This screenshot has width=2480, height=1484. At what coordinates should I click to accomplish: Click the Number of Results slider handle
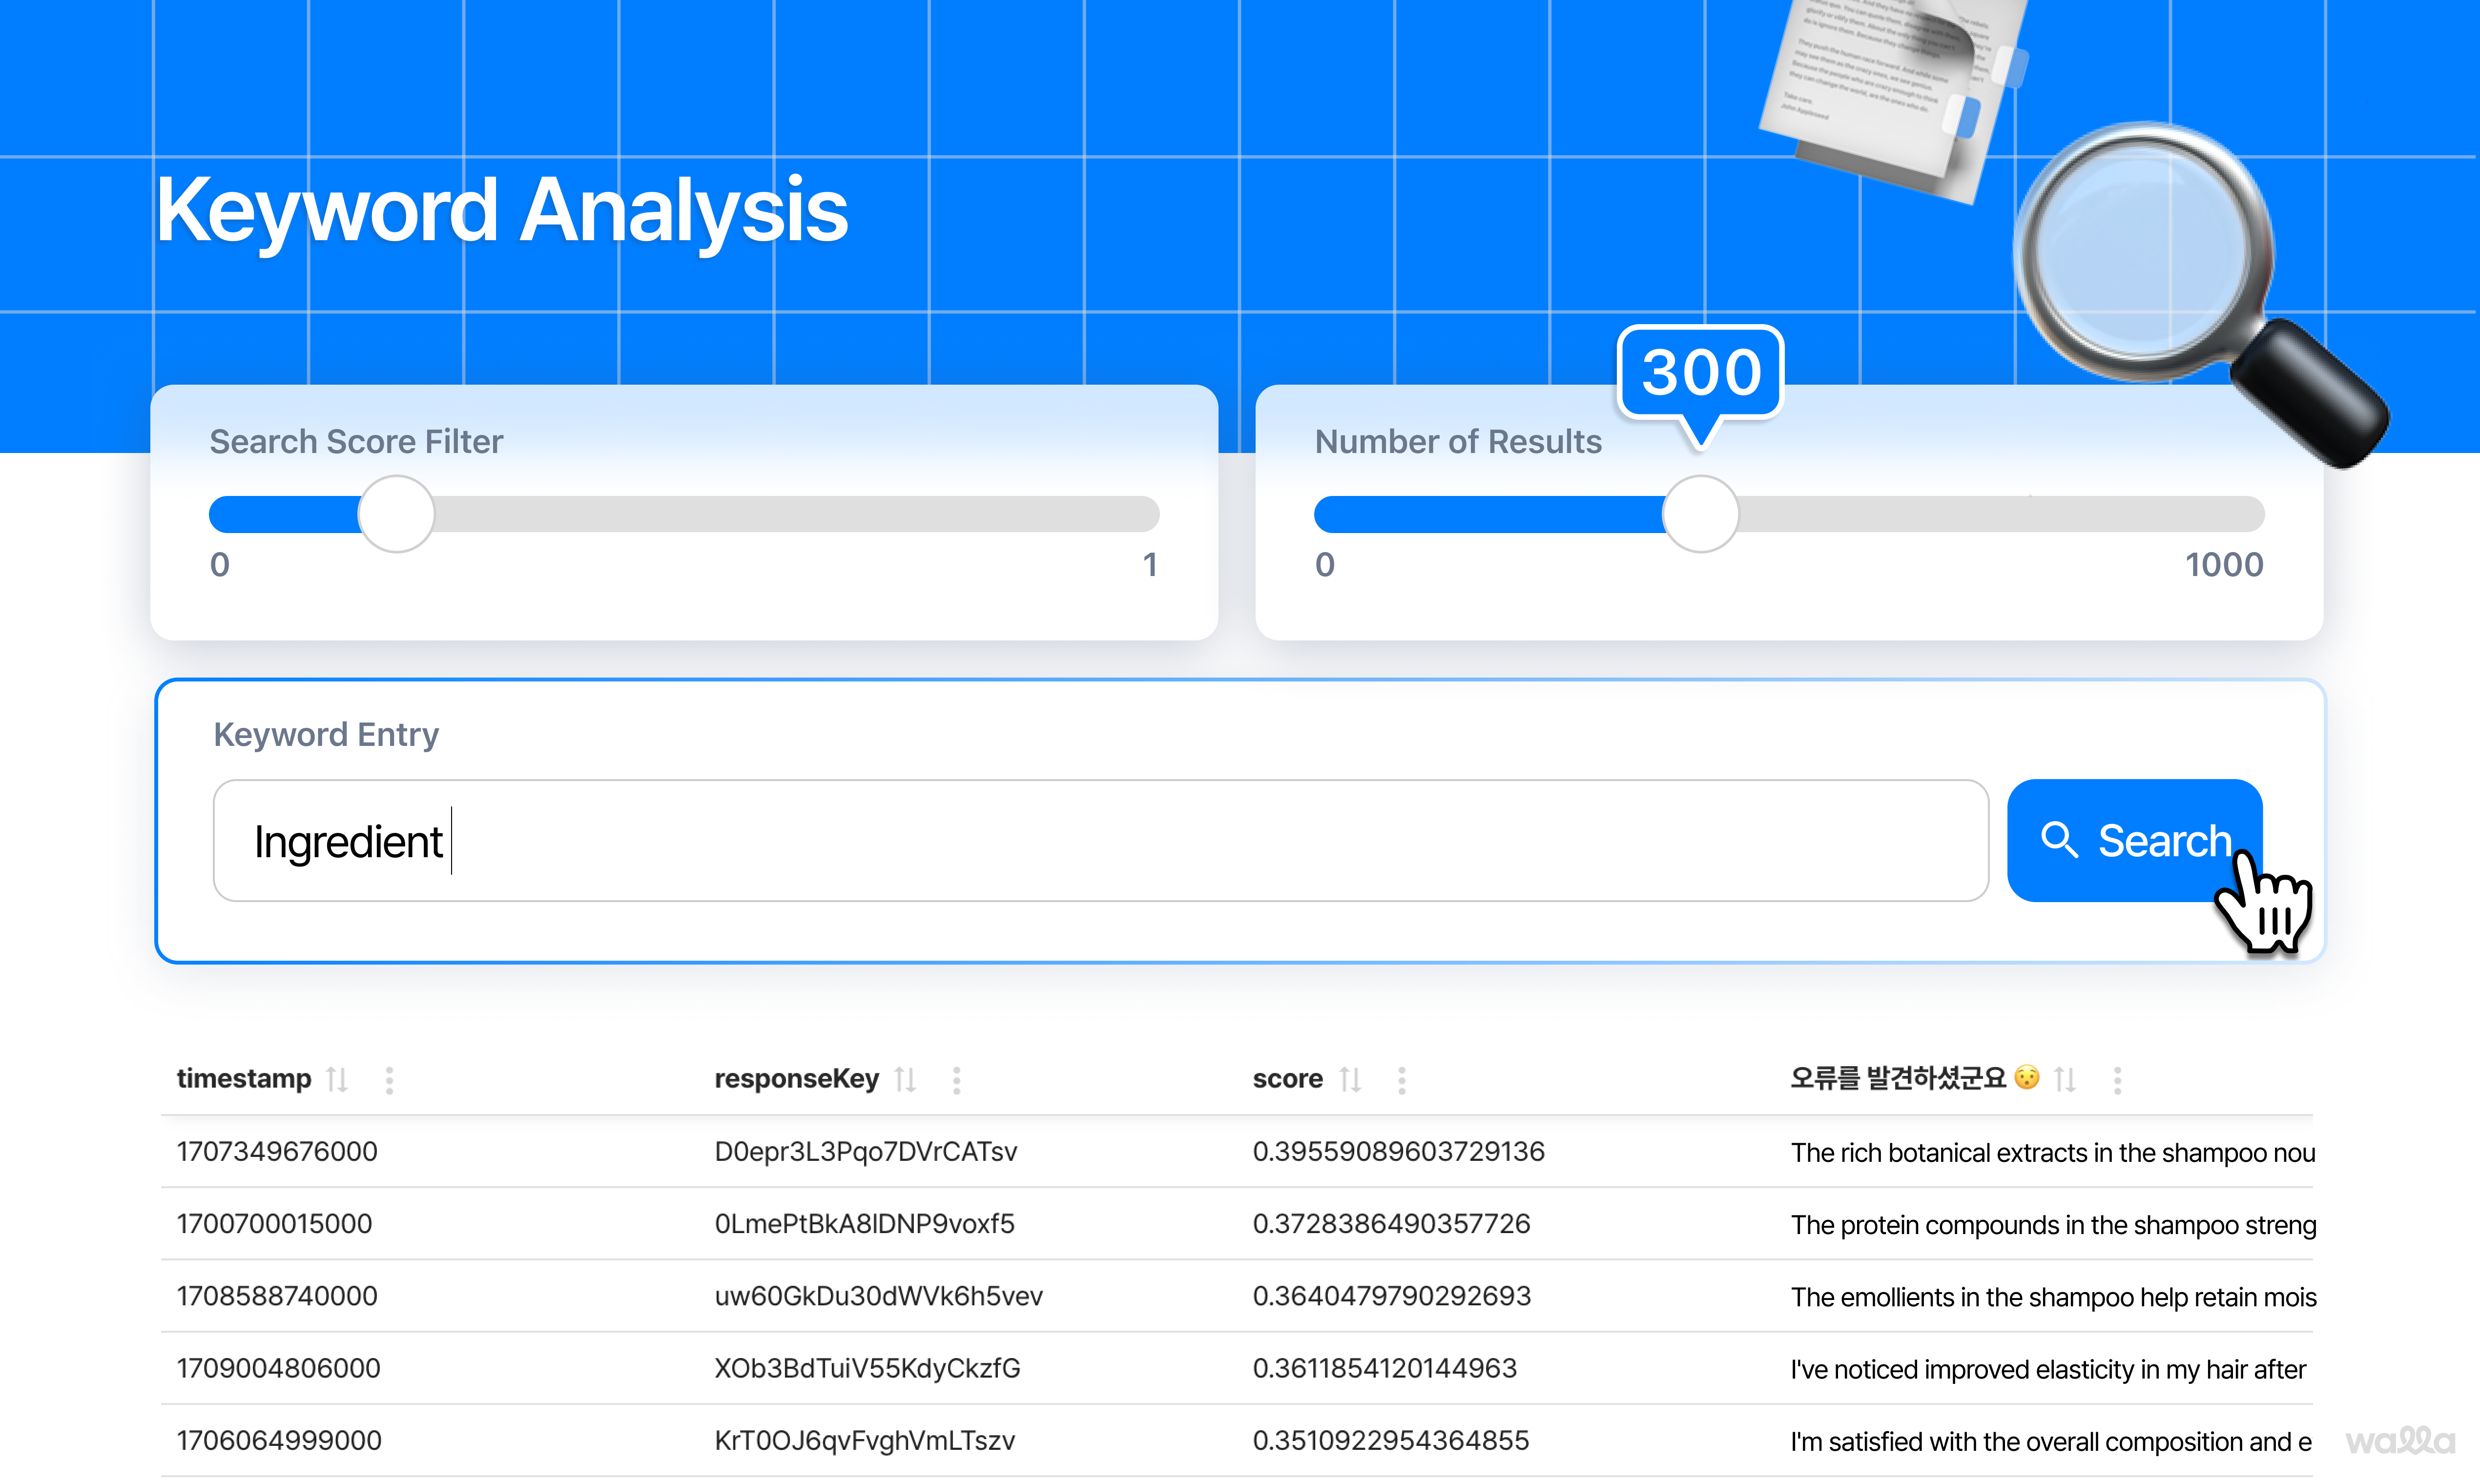[x=1700, y=514]
